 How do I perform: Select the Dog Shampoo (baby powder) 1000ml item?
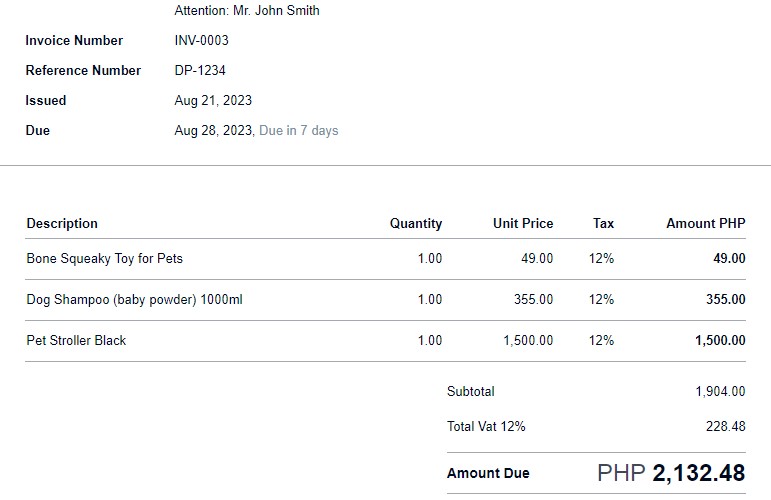(x=134, y=300)
